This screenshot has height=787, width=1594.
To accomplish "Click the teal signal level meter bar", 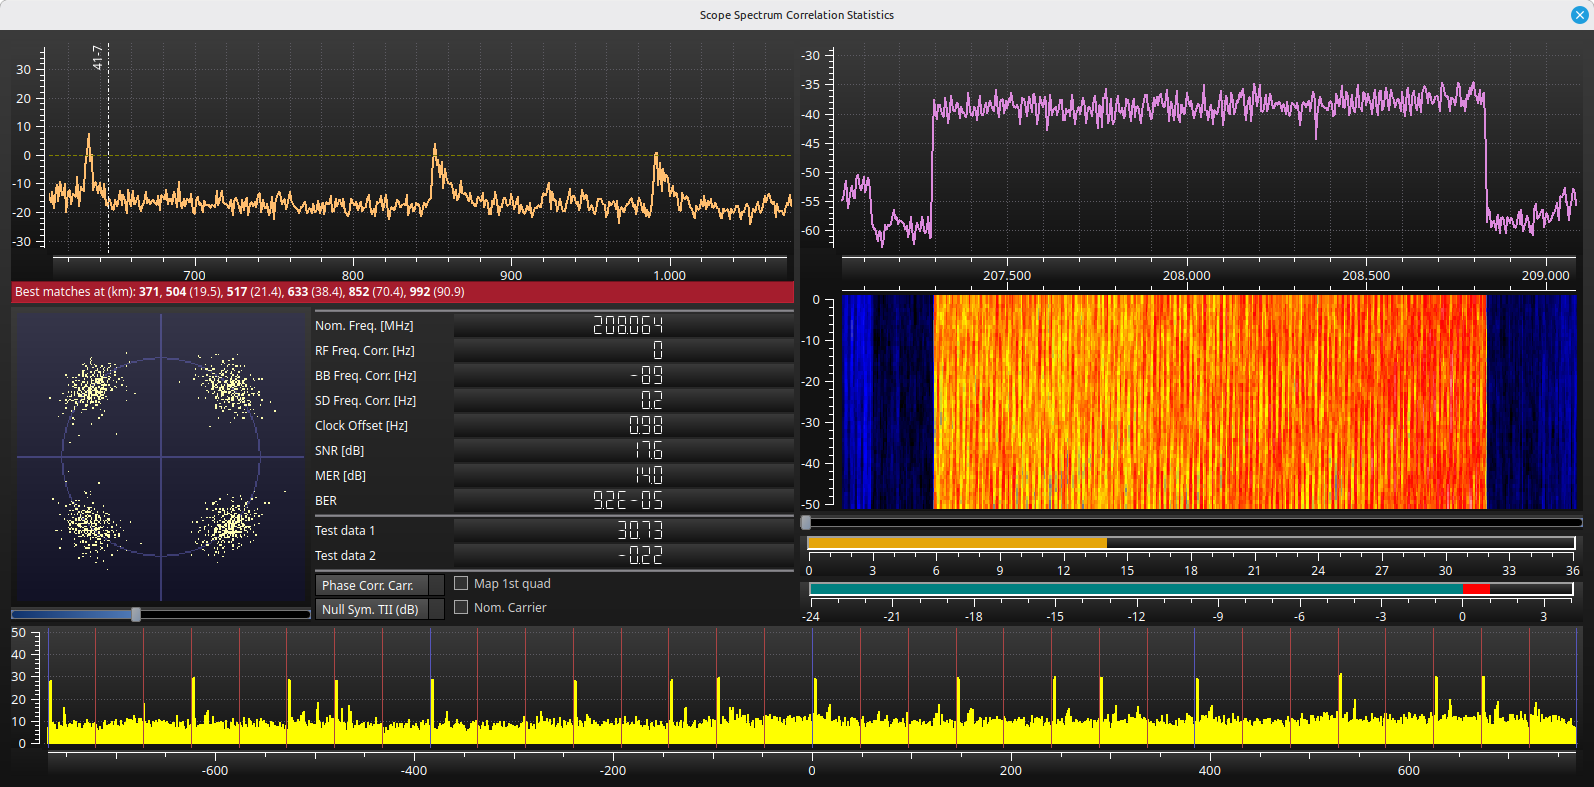I will (x=1135, y=589).
